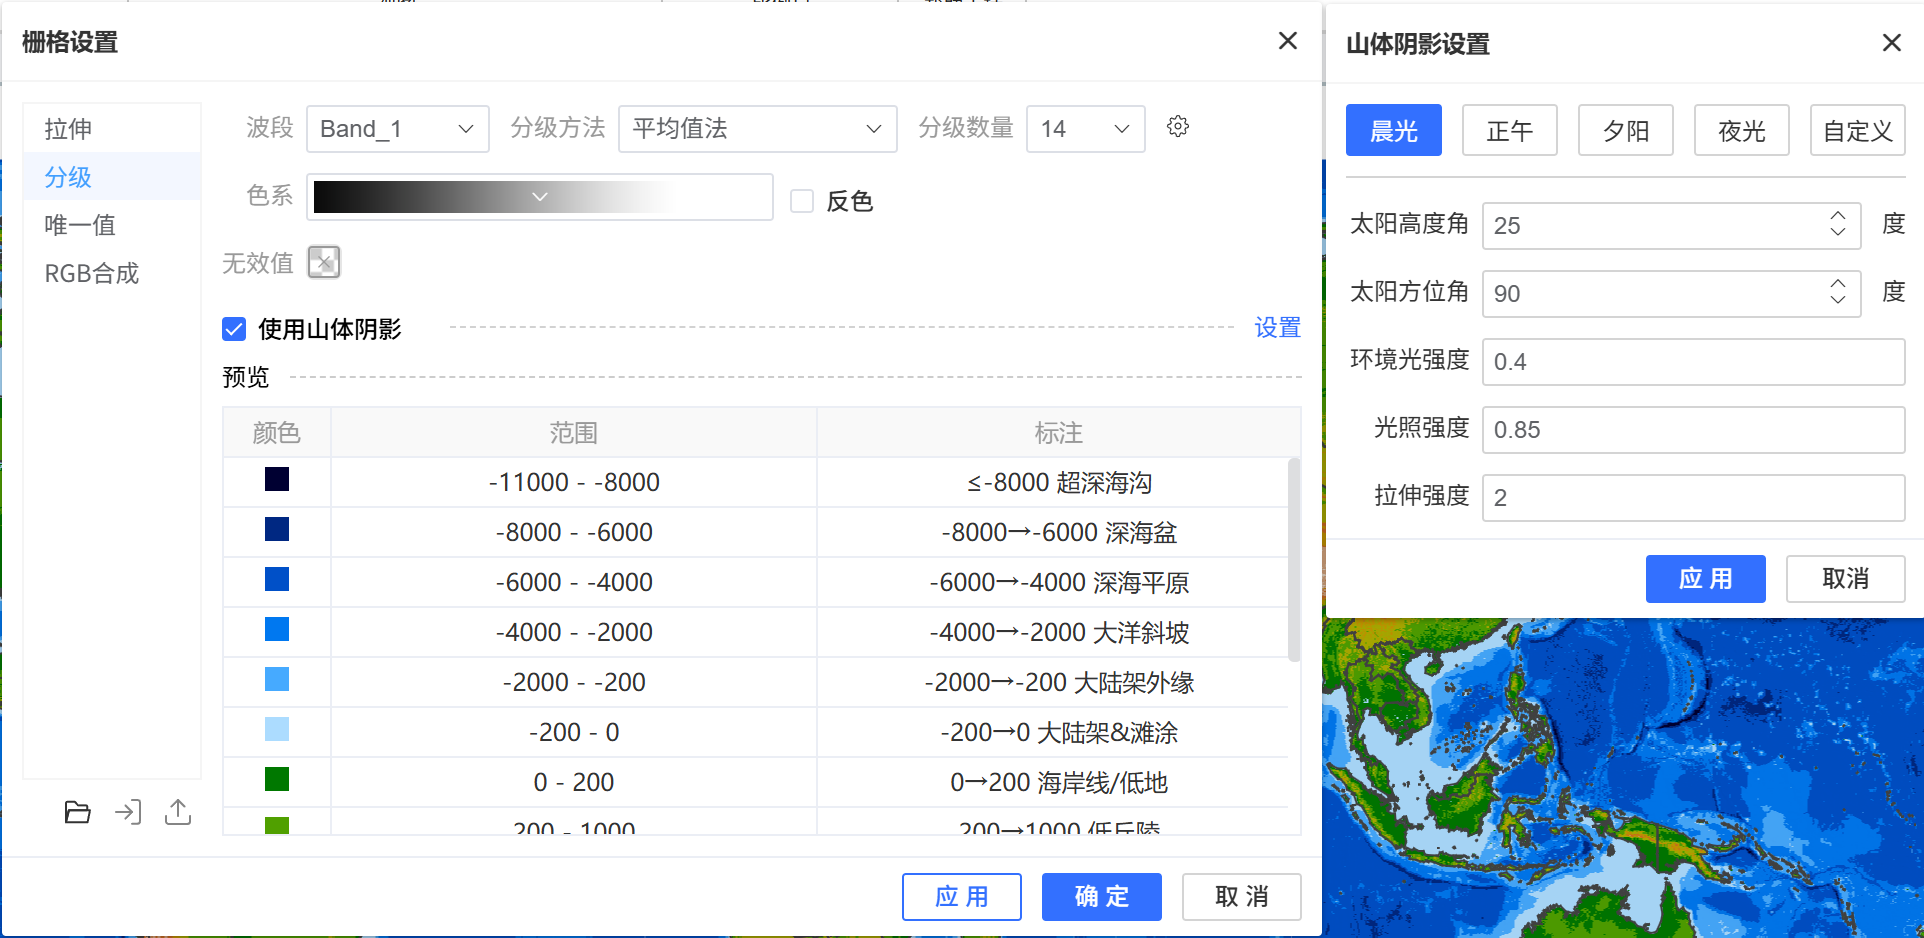Enable the 反色 checkbox
The image size is (1924, 938).
(802, 201)
